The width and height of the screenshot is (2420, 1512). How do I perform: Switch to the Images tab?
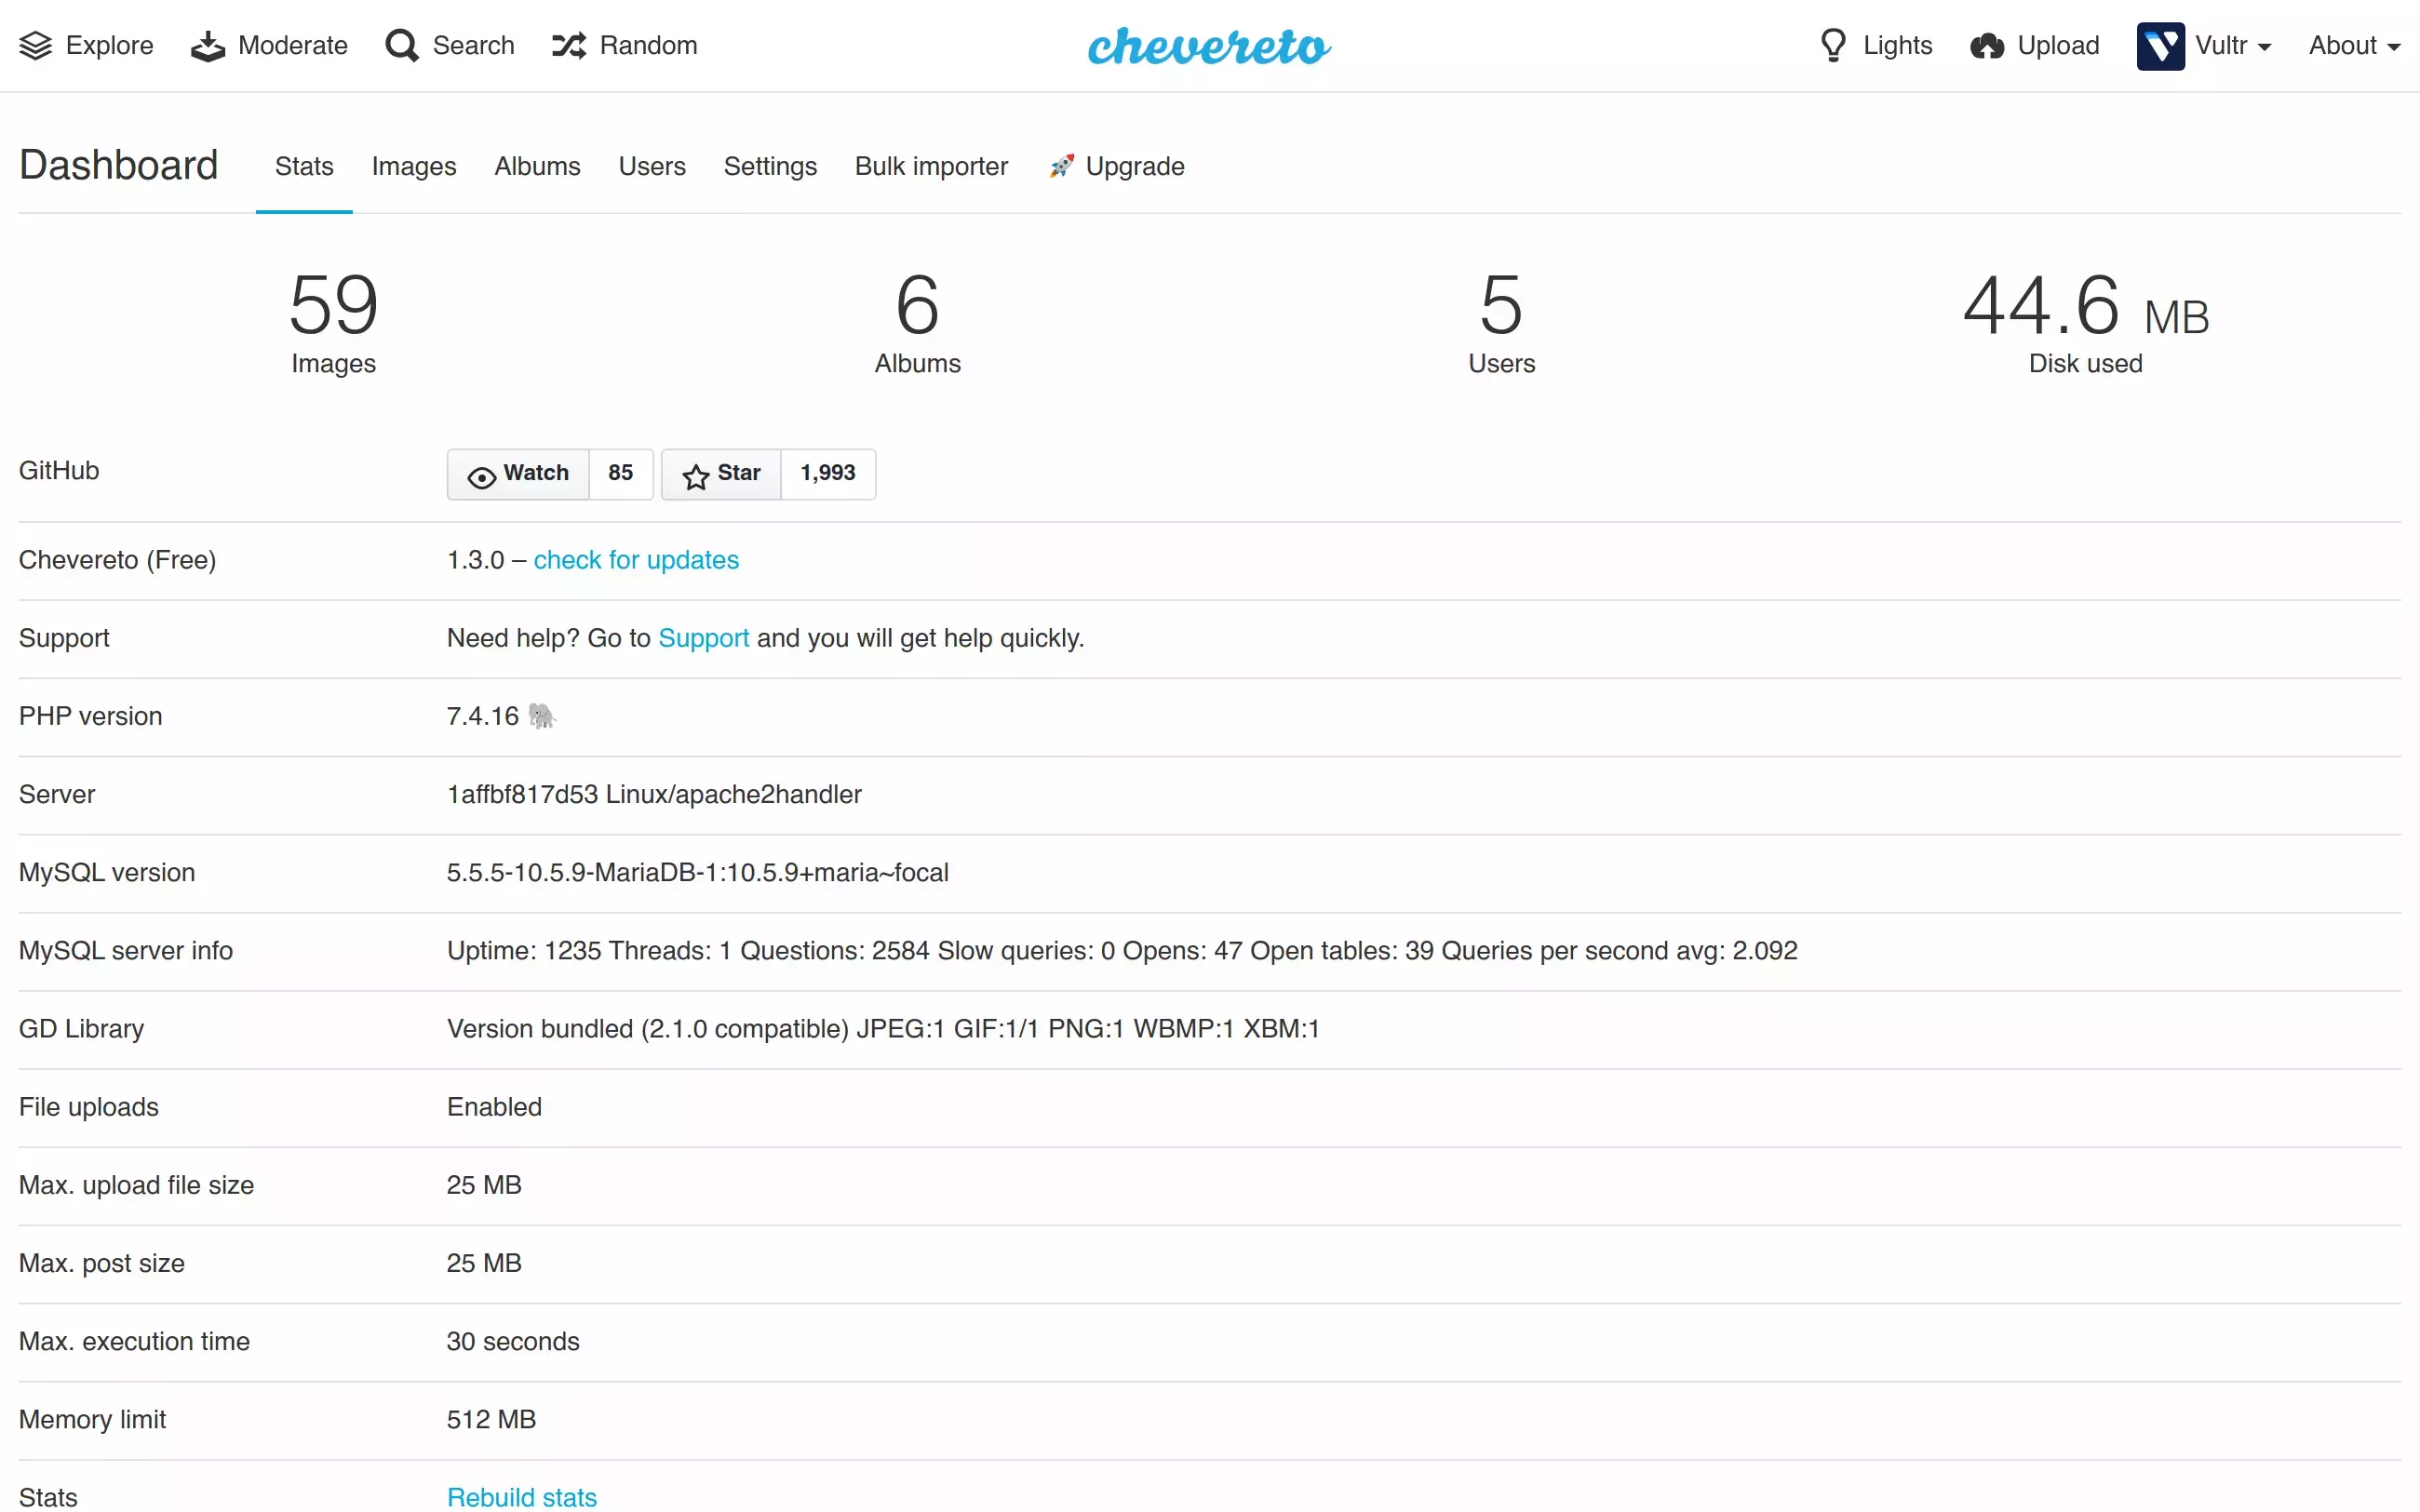(x=413, y=166)
